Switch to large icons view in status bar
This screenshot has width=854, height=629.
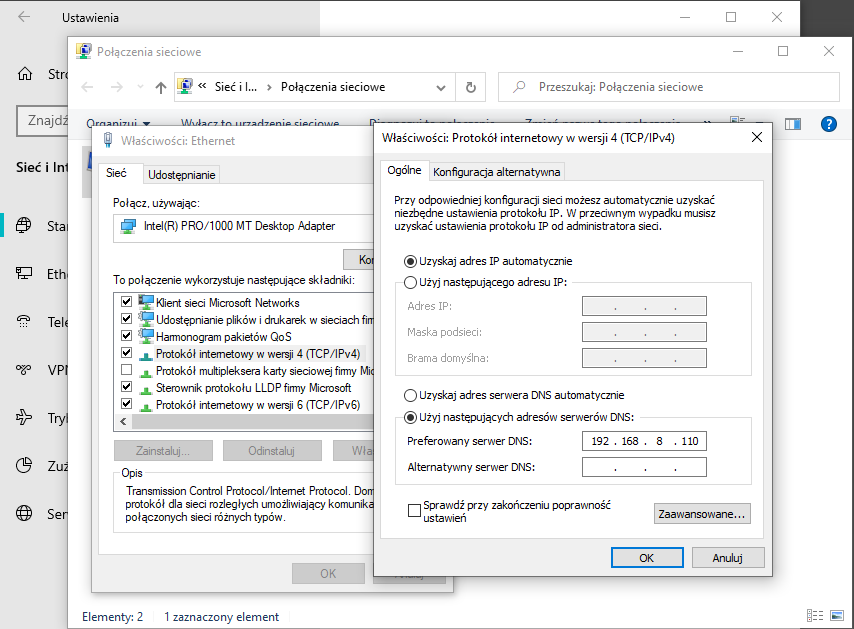[837, 615]
